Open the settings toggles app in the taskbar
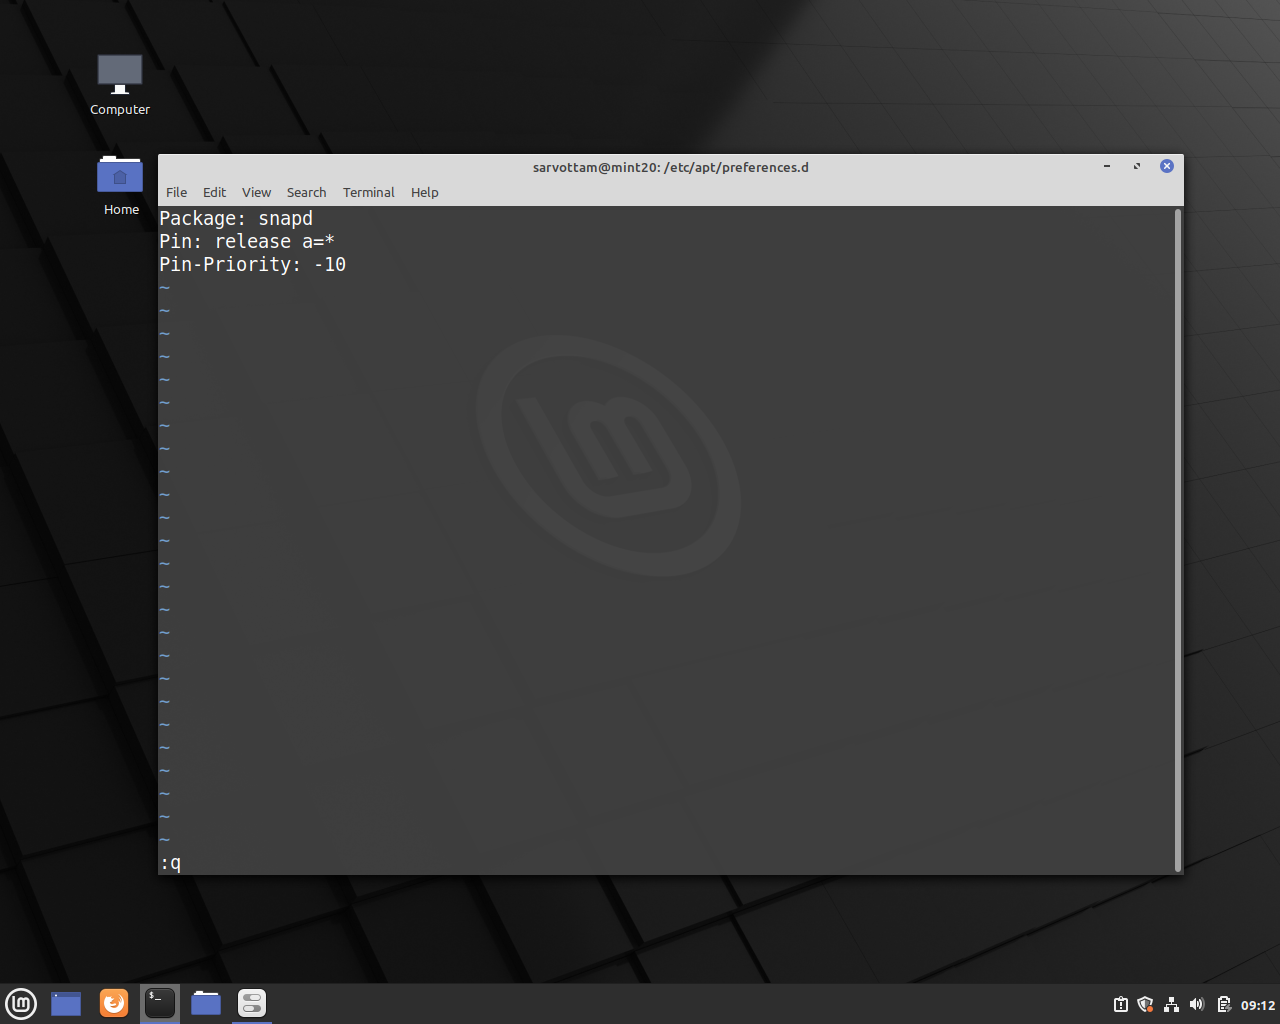Viewport: 1280px width, 1024px height. pyautogui.click(x=251, y=1003)
